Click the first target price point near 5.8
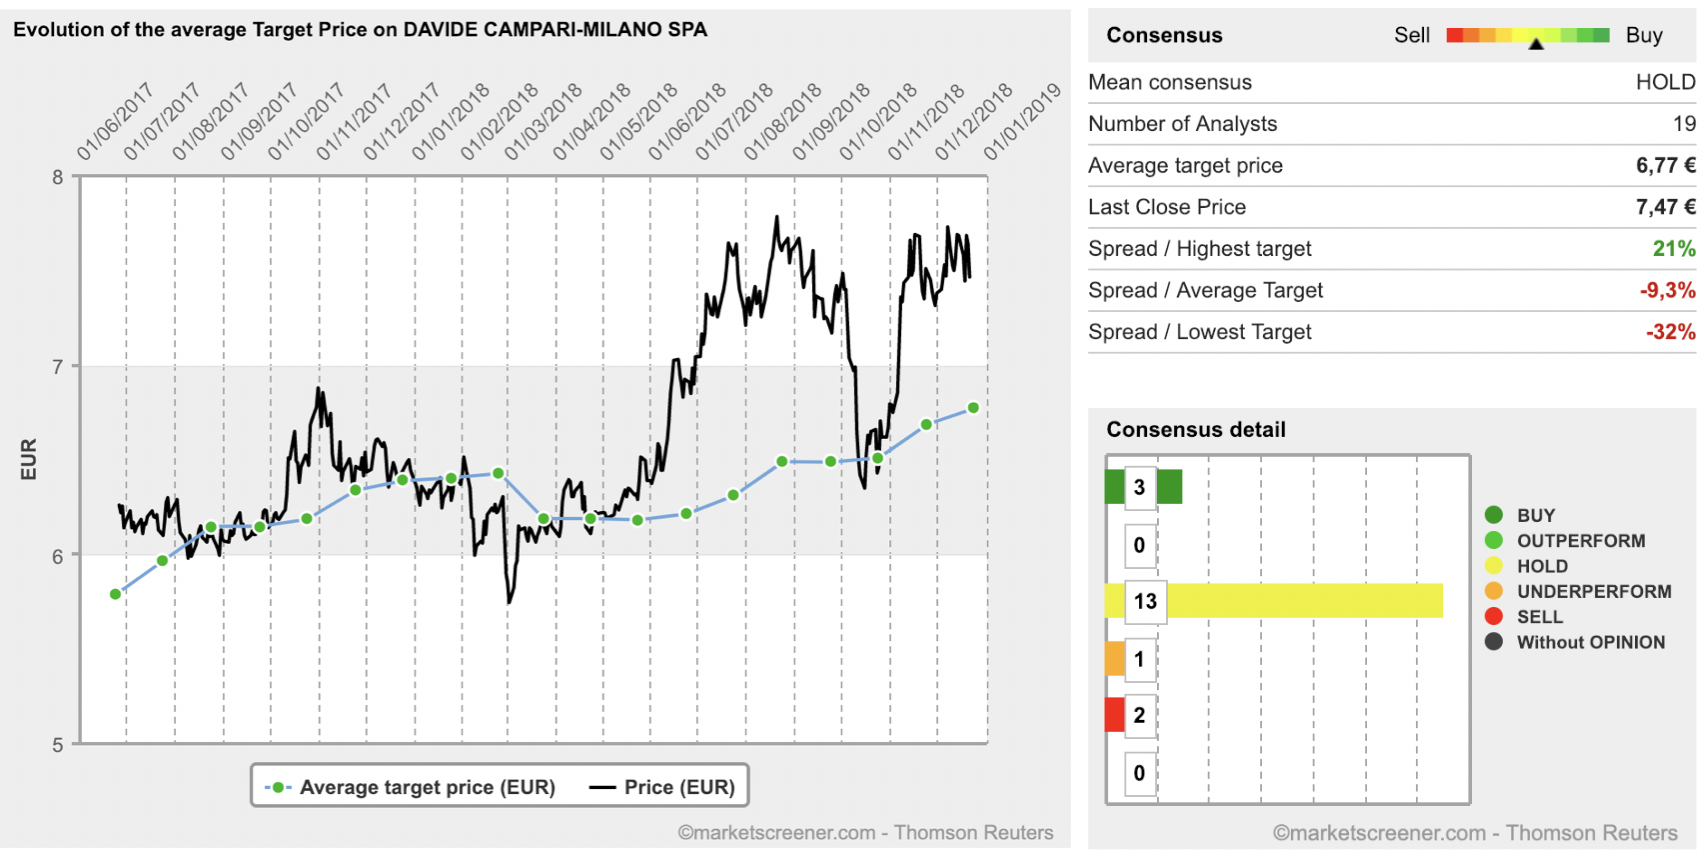Image resolution: width=1706 pixels, height=856 pixels. pos(115,594)
